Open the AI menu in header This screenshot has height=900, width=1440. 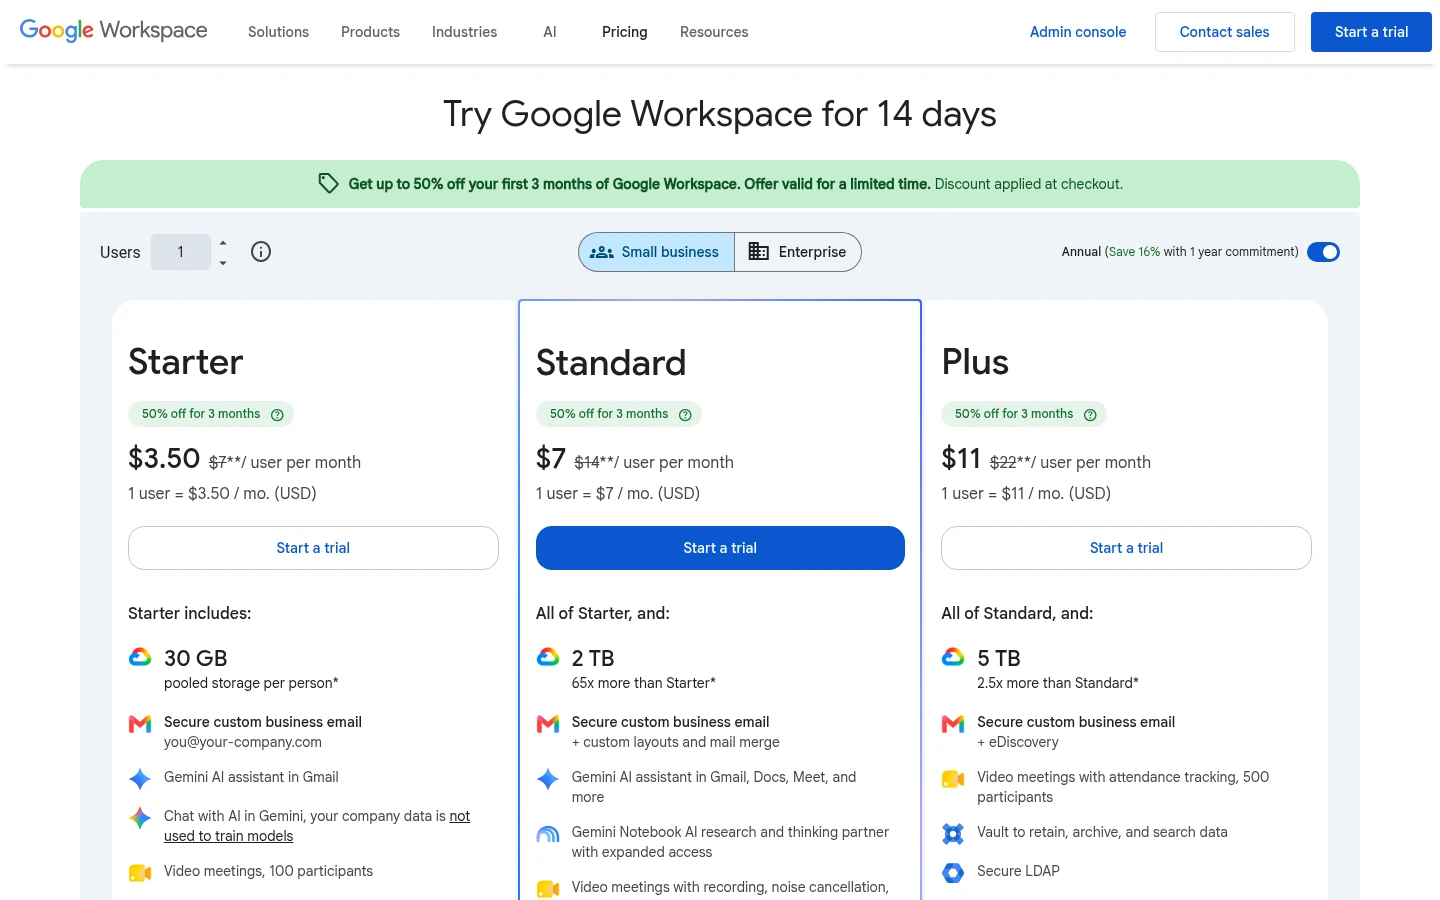550,32
